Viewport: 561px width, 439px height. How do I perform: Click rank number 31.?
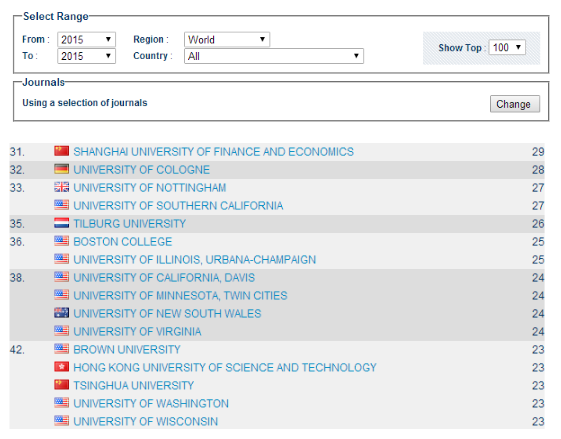coord(17,152)
